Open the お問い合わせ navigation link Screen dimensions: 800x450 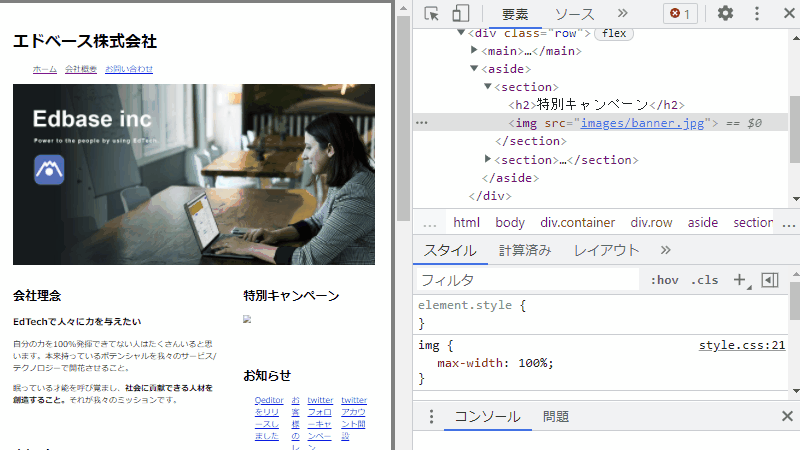tap(129, 69)
